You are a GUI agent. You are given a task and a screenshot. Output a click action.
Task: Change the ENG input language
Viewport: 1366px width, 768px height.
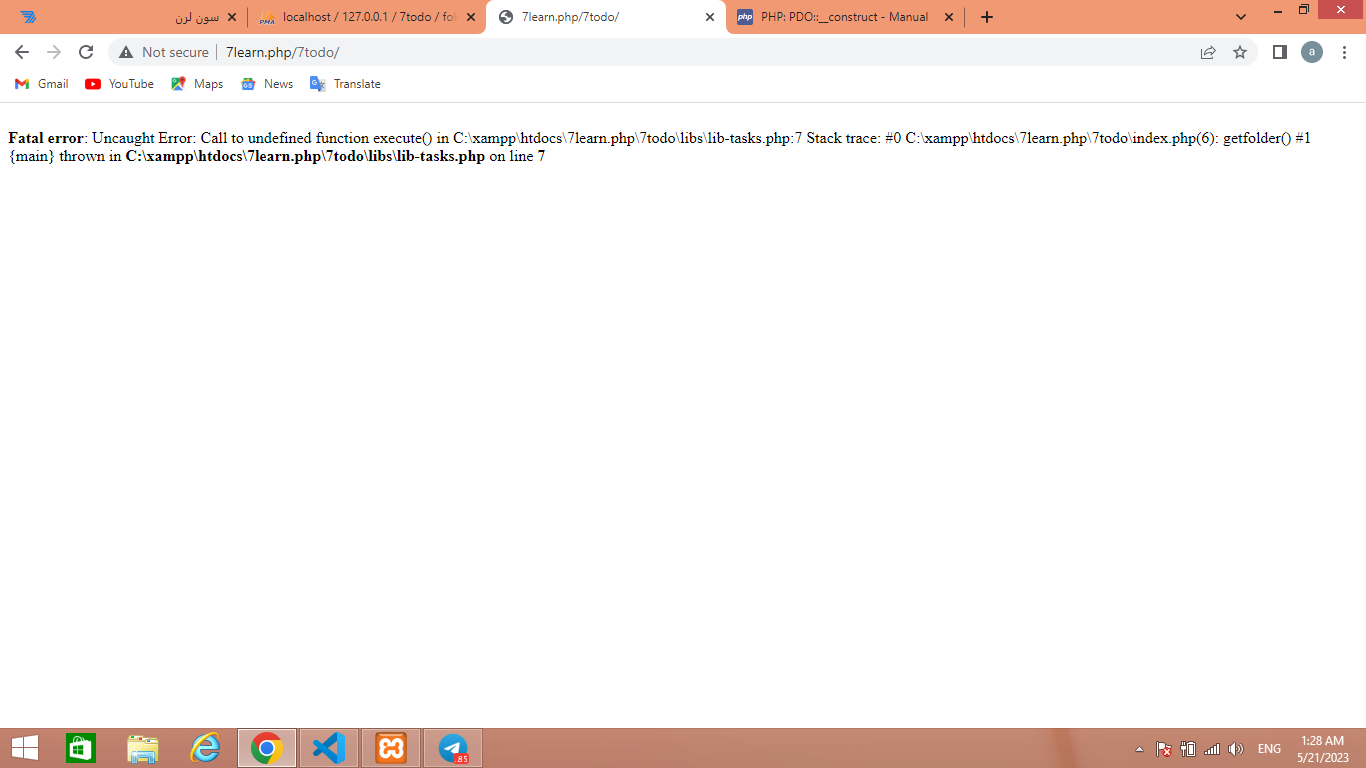pyautogui.click(x=1269, y=749)
